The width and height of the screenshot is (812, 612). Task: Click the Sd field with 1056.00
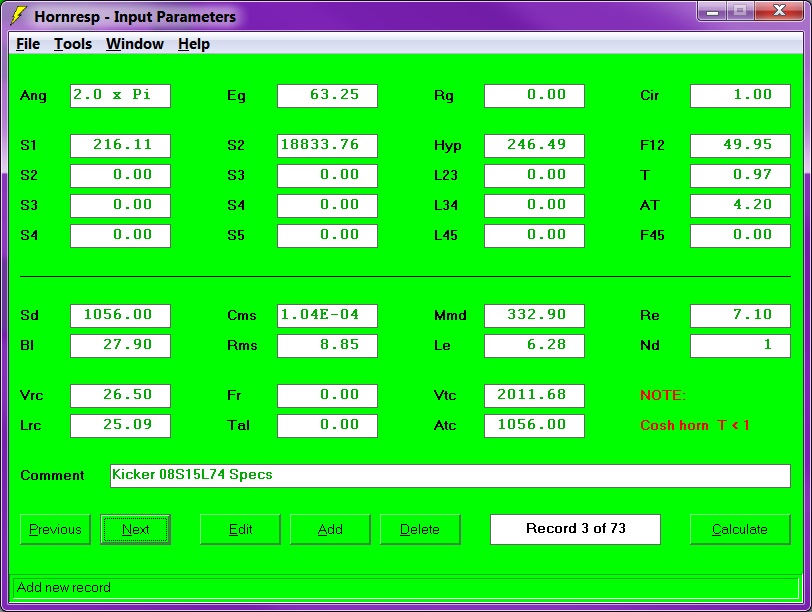120,316
